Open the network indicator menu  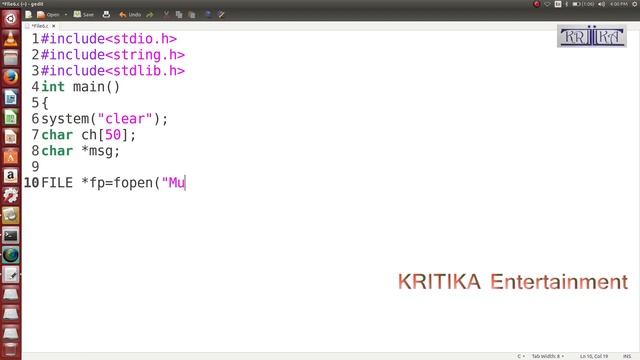(547, 4)
